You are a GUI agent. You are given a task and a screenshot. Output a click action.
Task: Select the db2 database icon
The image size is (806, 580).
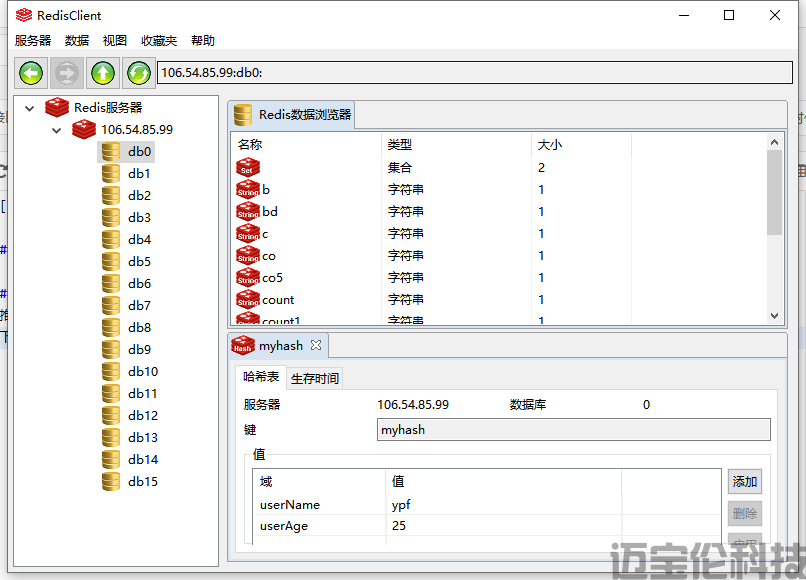point(111,196)
